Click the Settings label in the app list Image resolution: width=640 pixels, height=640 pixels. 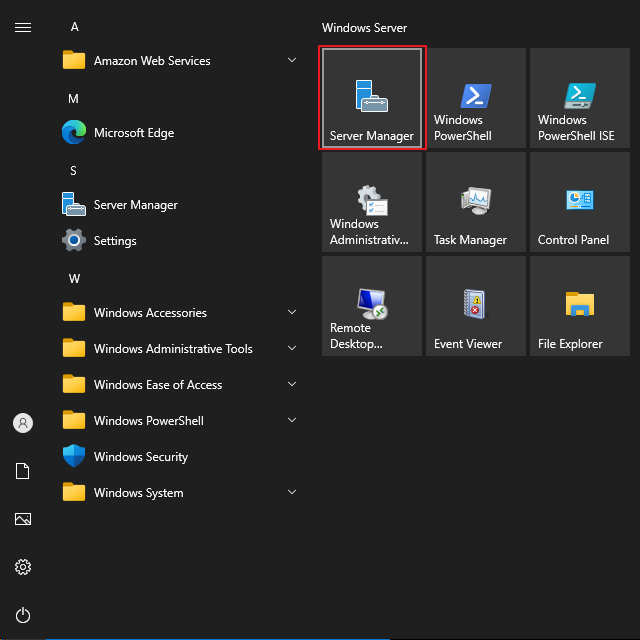pos(115,241)
